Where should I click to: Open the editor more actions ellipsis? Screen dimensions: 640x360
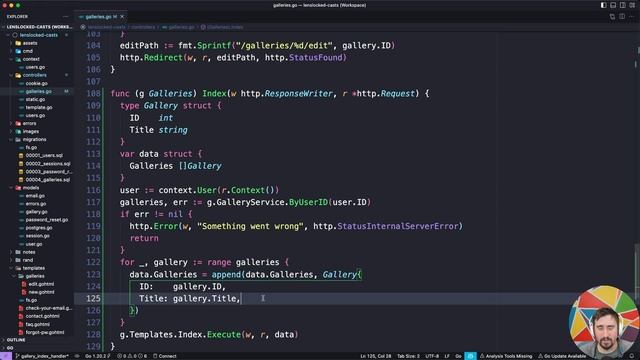click(631, 17)
